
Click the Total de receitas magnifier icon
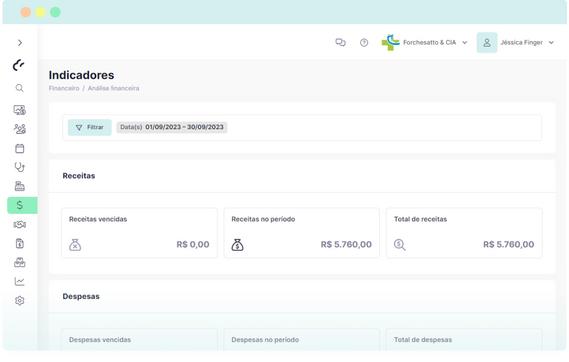[400, 245]
